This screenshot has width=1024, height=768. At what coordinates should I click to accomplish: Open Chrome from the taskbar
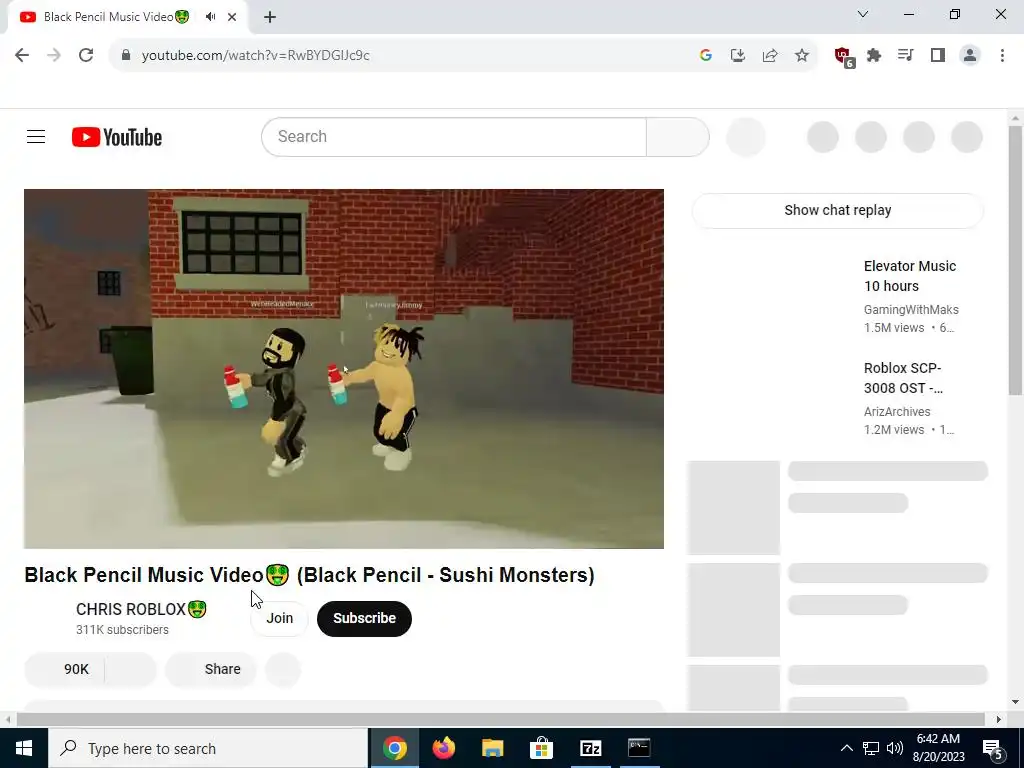pyautogui.click(x=394, y=748)
